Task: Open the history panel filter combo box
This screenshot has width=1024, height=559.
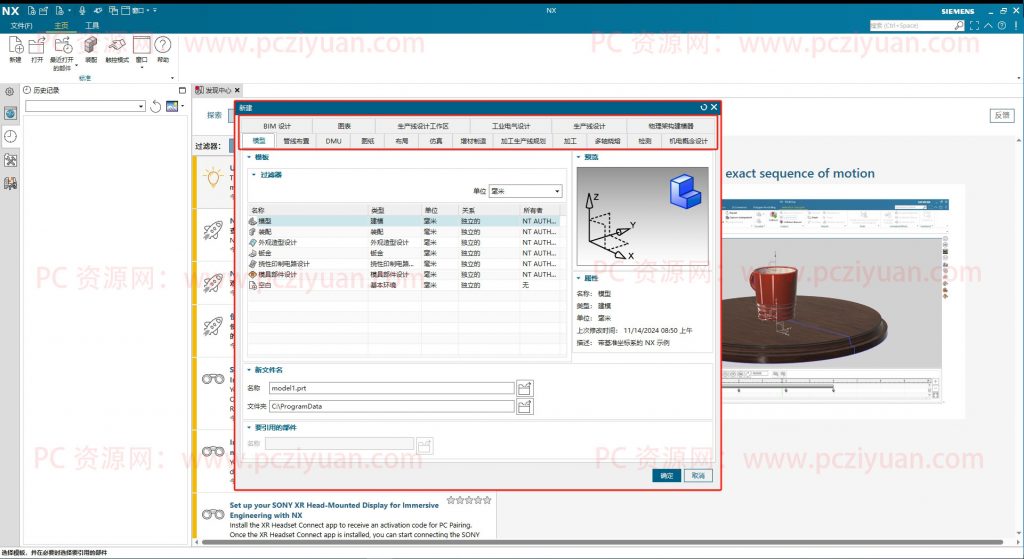Action: [86, 106]
